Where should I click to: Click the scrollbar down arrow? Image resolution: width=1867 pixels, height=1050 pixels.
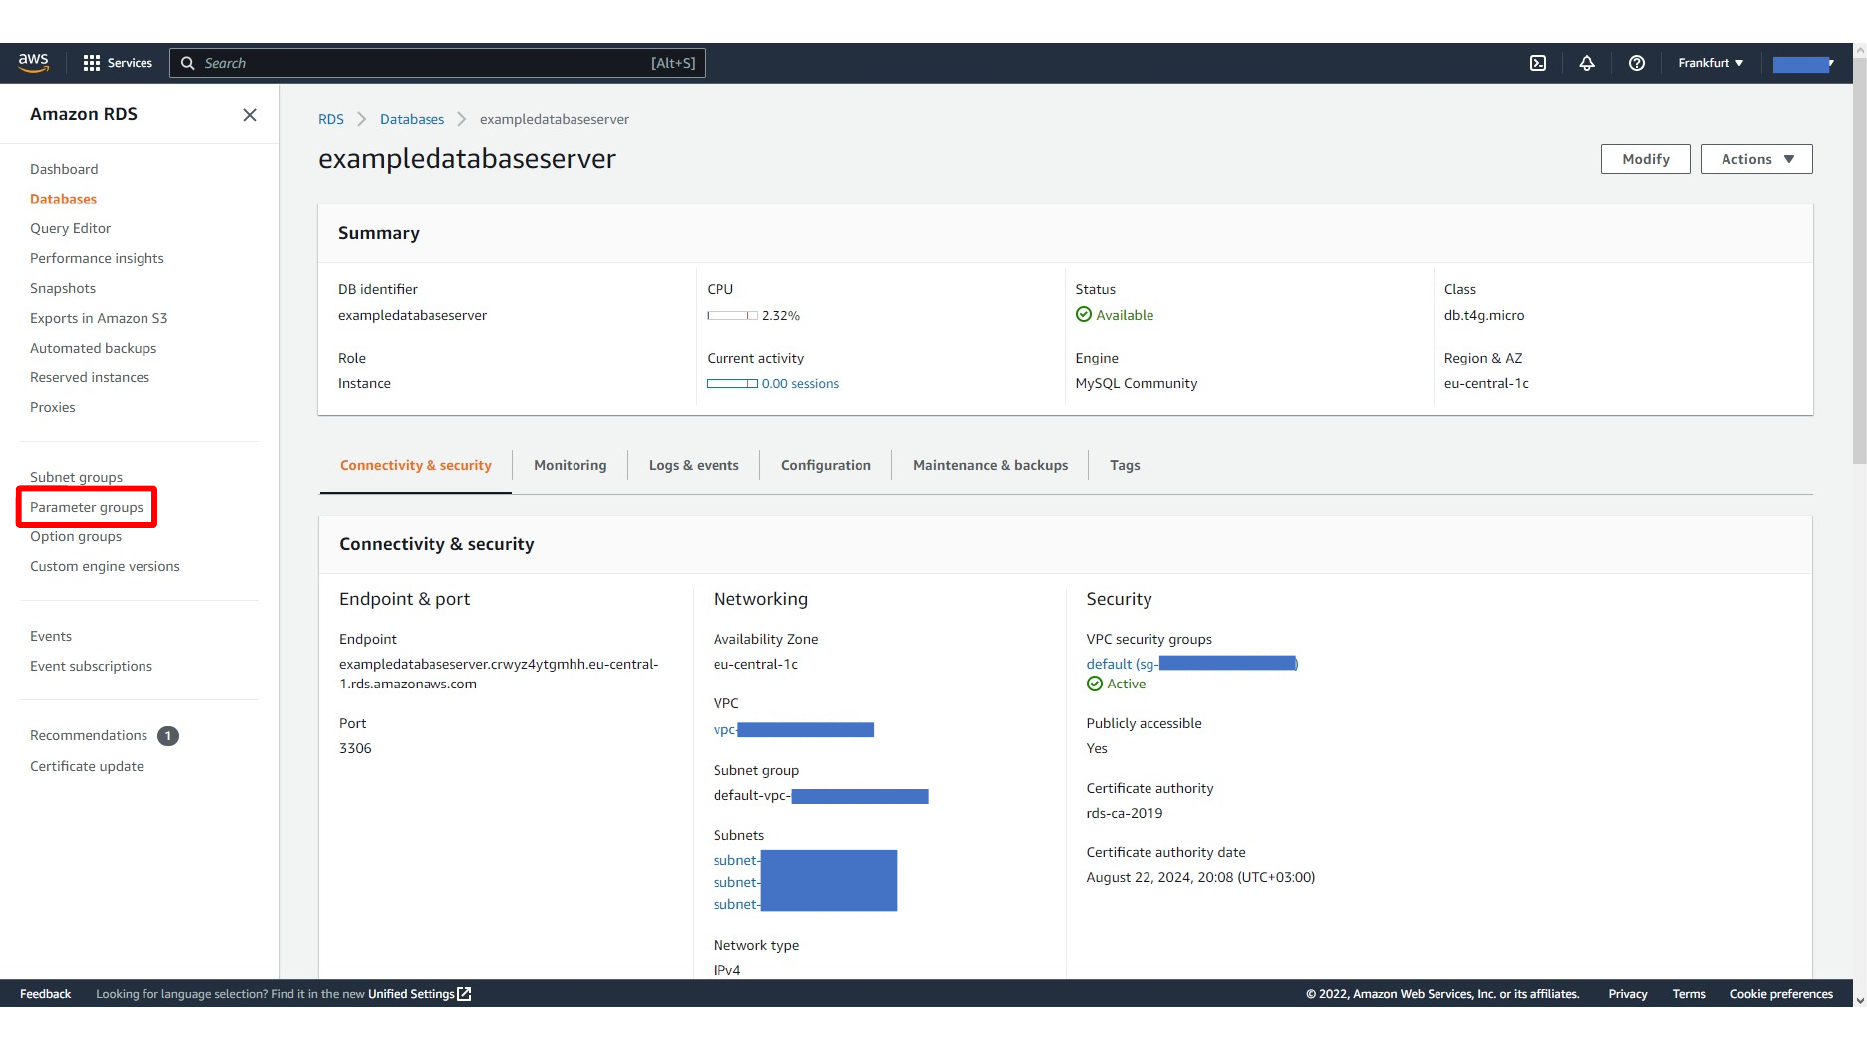coord(1860,1000)
